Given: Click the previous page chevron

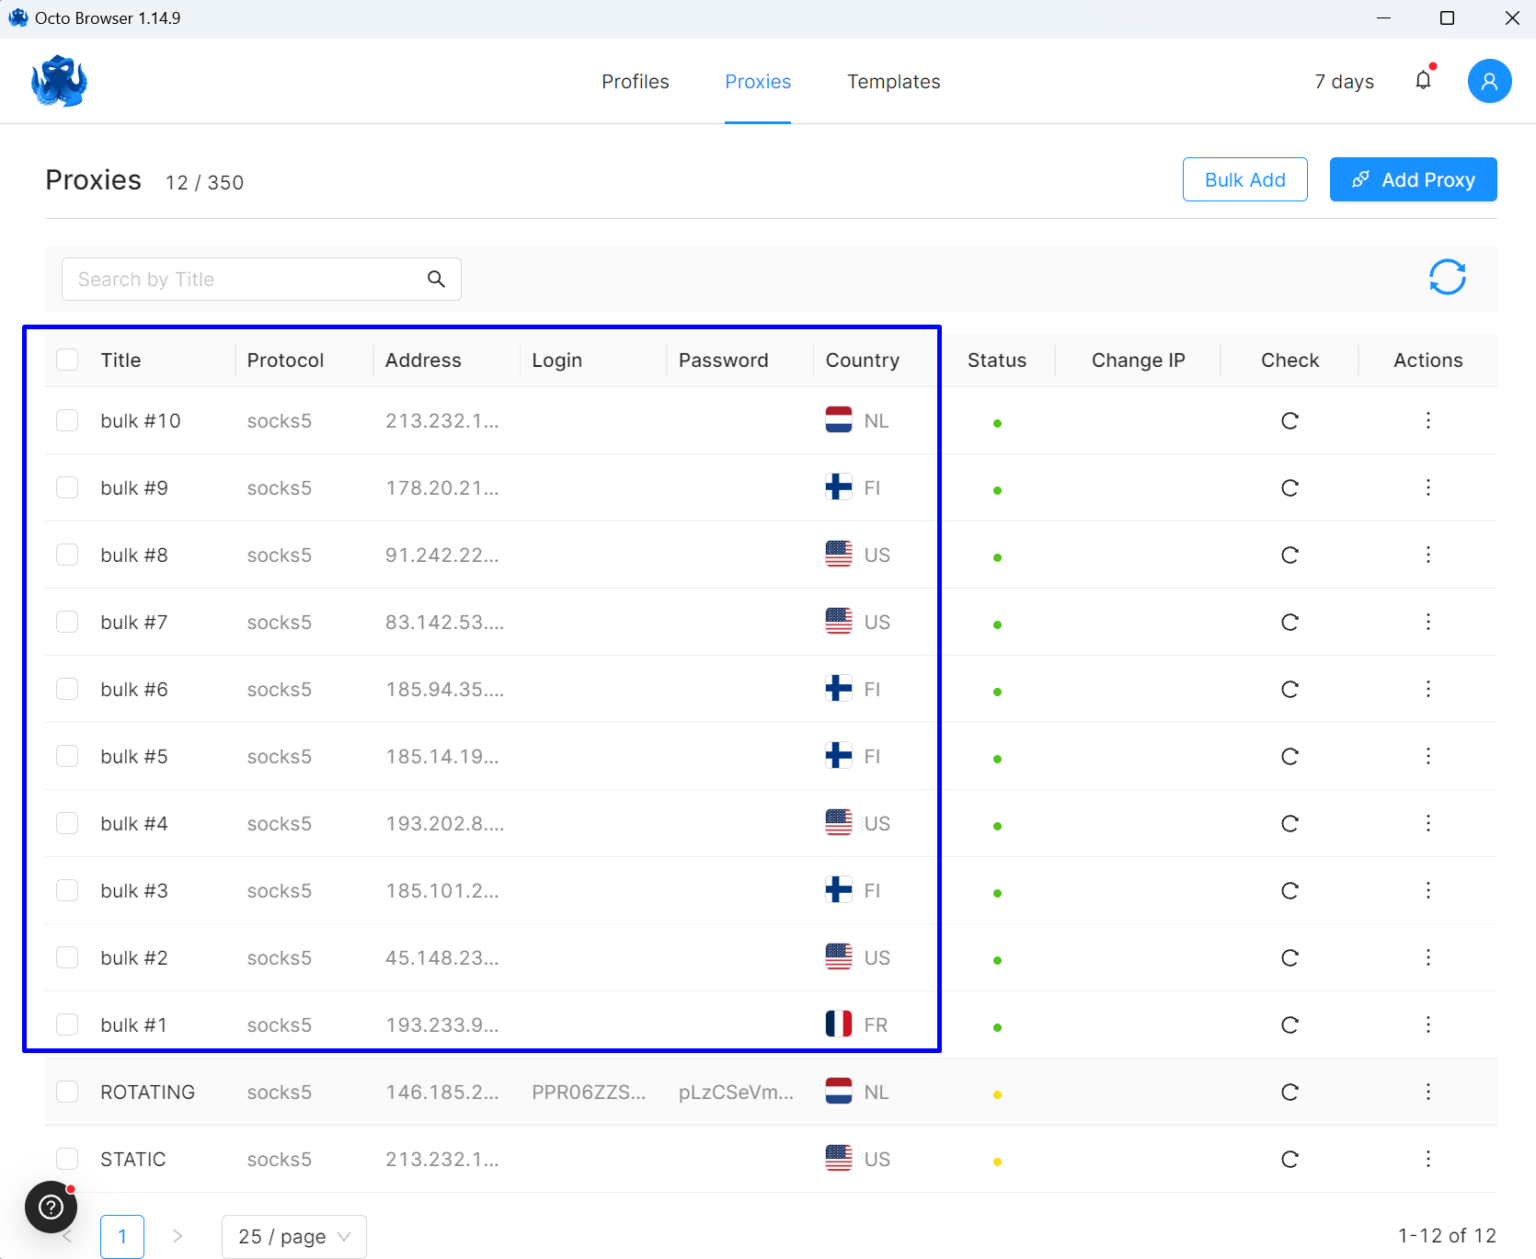Looking at the screenshot, I should (66, 1236).
